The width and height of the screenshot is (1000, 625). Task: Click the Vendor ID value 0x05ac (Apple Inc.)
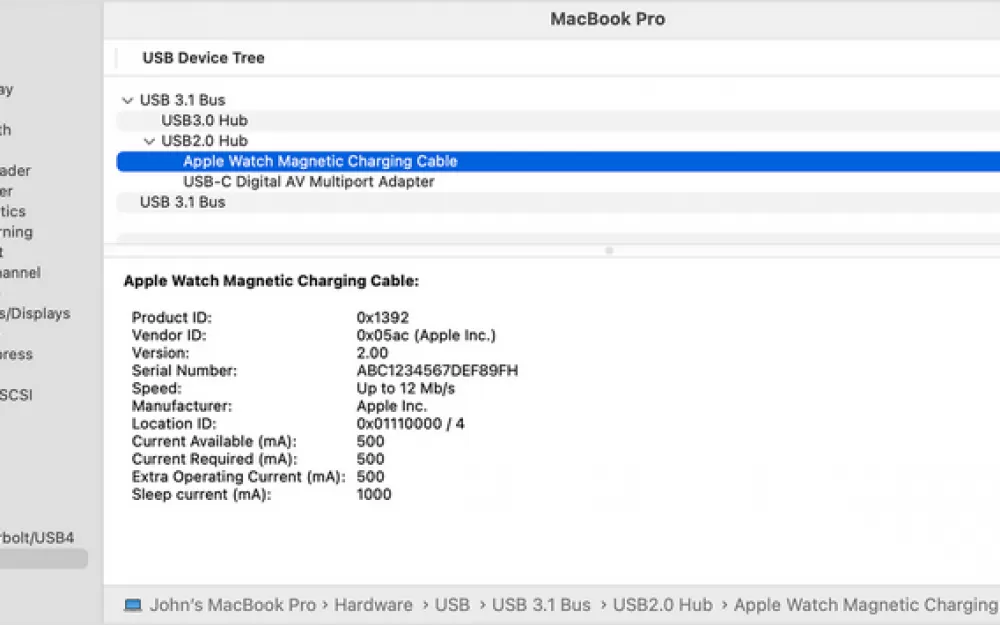click(426, 335)
